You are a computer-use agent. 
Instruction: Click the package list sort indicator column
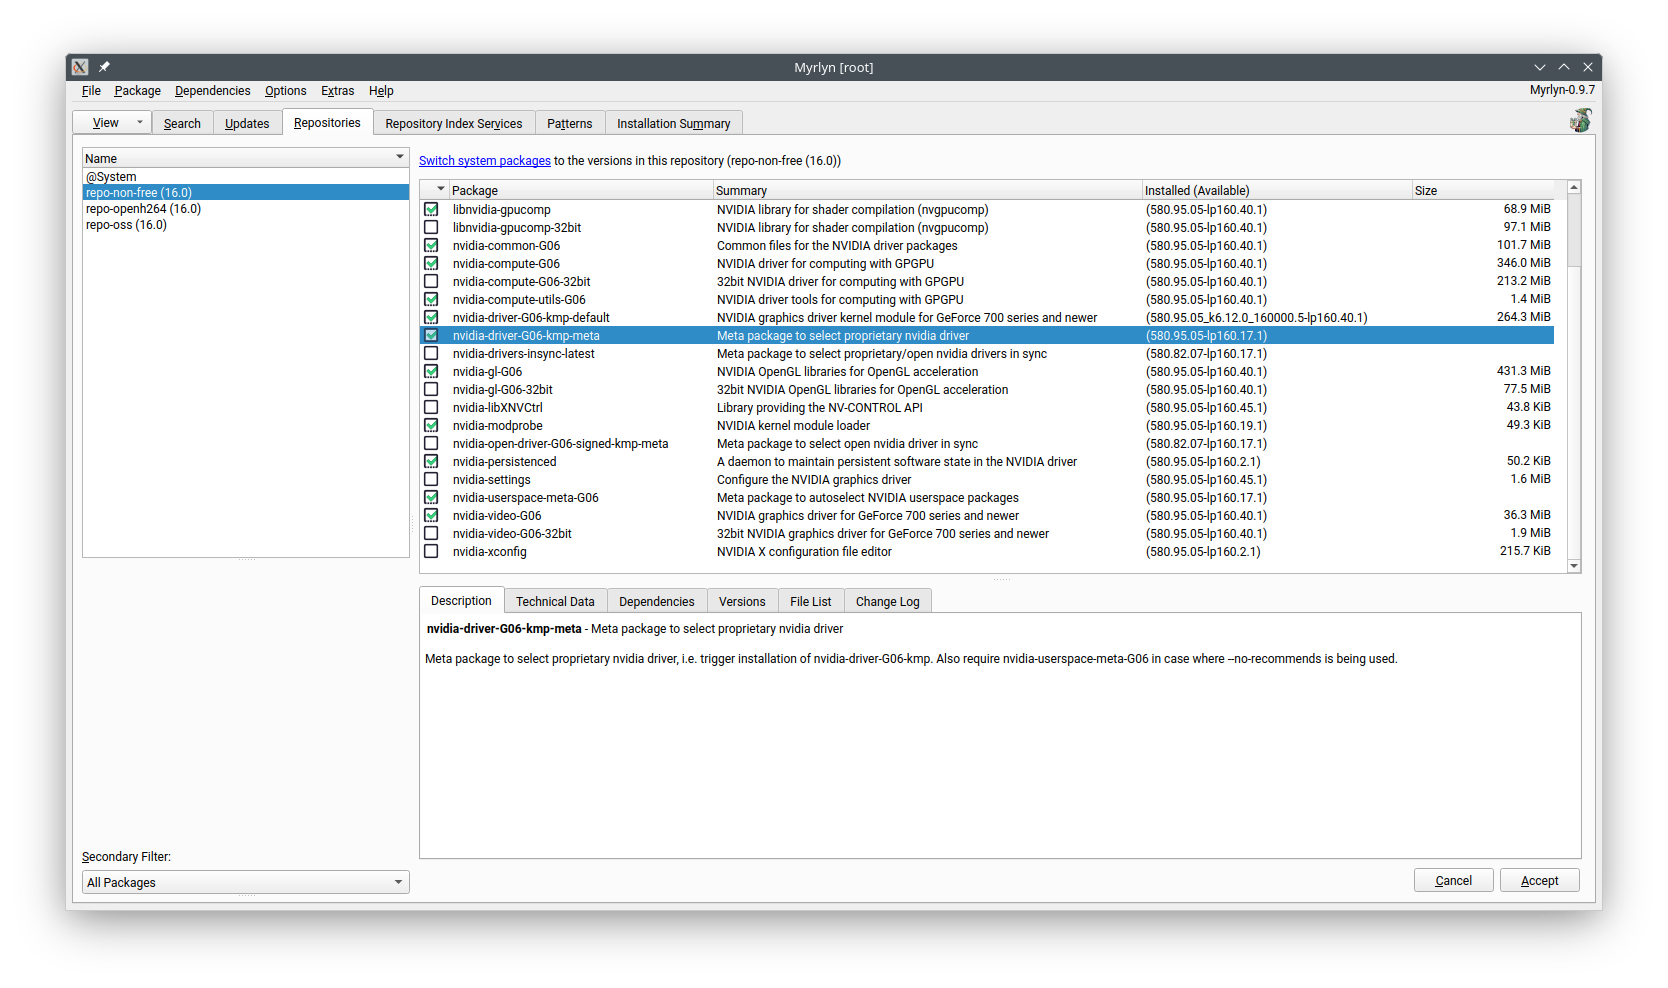click(x=435, y=190)
